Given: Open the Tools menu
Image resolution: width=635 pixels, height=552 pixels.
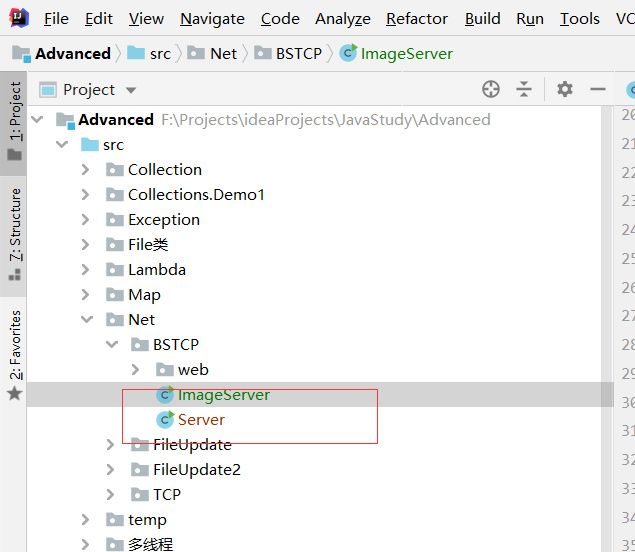Looking at the screenshot, I should coord(580,19).
